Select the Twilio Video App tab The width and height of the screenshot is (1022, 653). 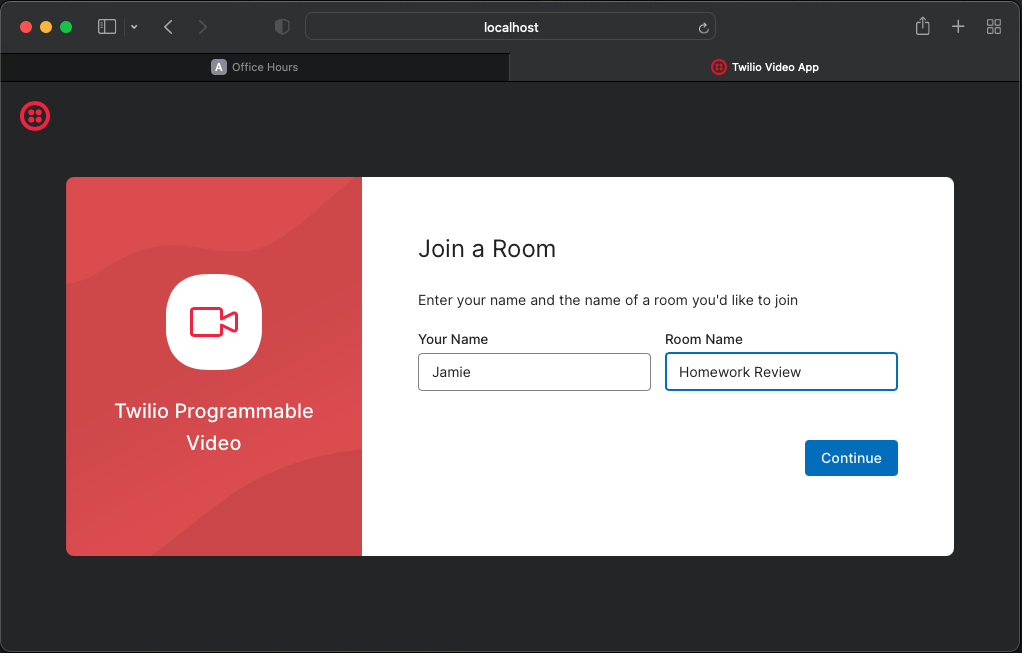pyautogui.click(x=765, y=67)
